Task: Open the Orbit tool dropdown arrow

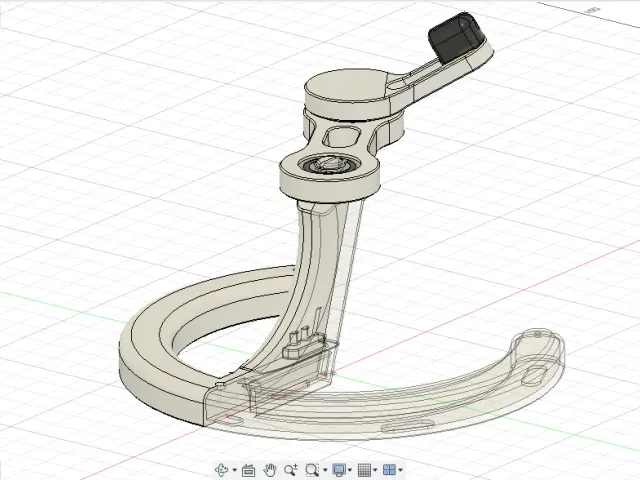Action: (235, 470)
